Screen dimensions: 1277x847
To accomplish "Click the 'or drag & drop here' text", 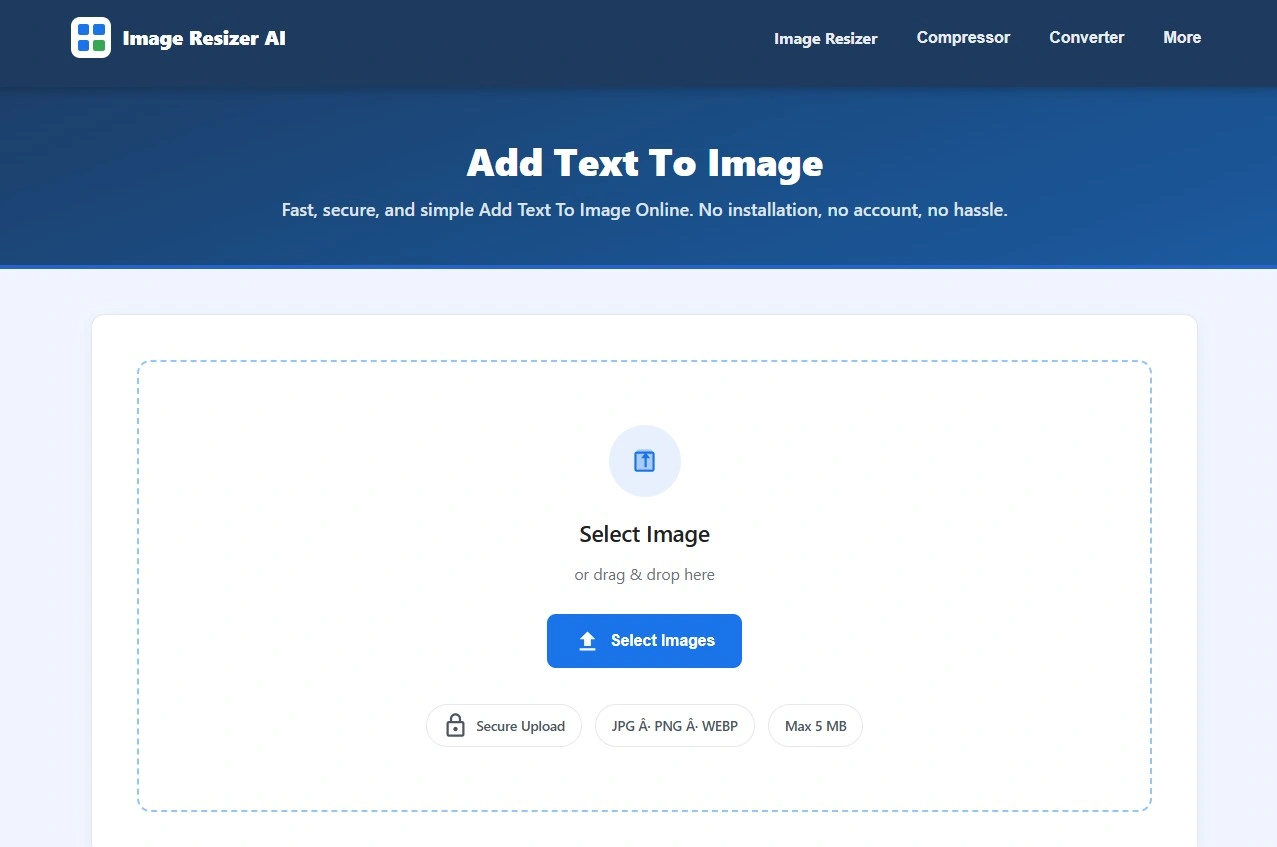I will tap(645, 575).
